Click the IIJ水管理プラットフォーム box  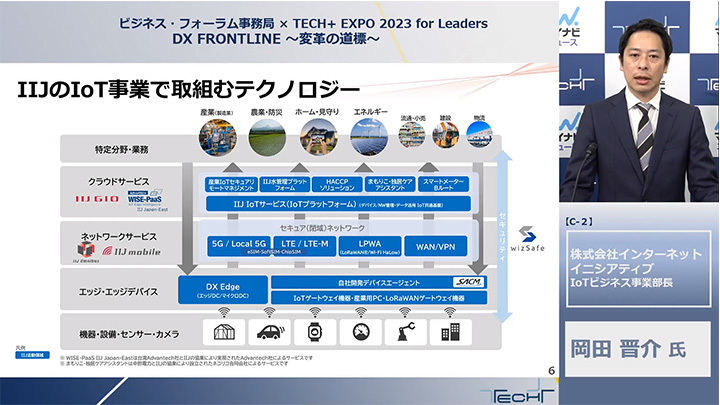[285, 185]
